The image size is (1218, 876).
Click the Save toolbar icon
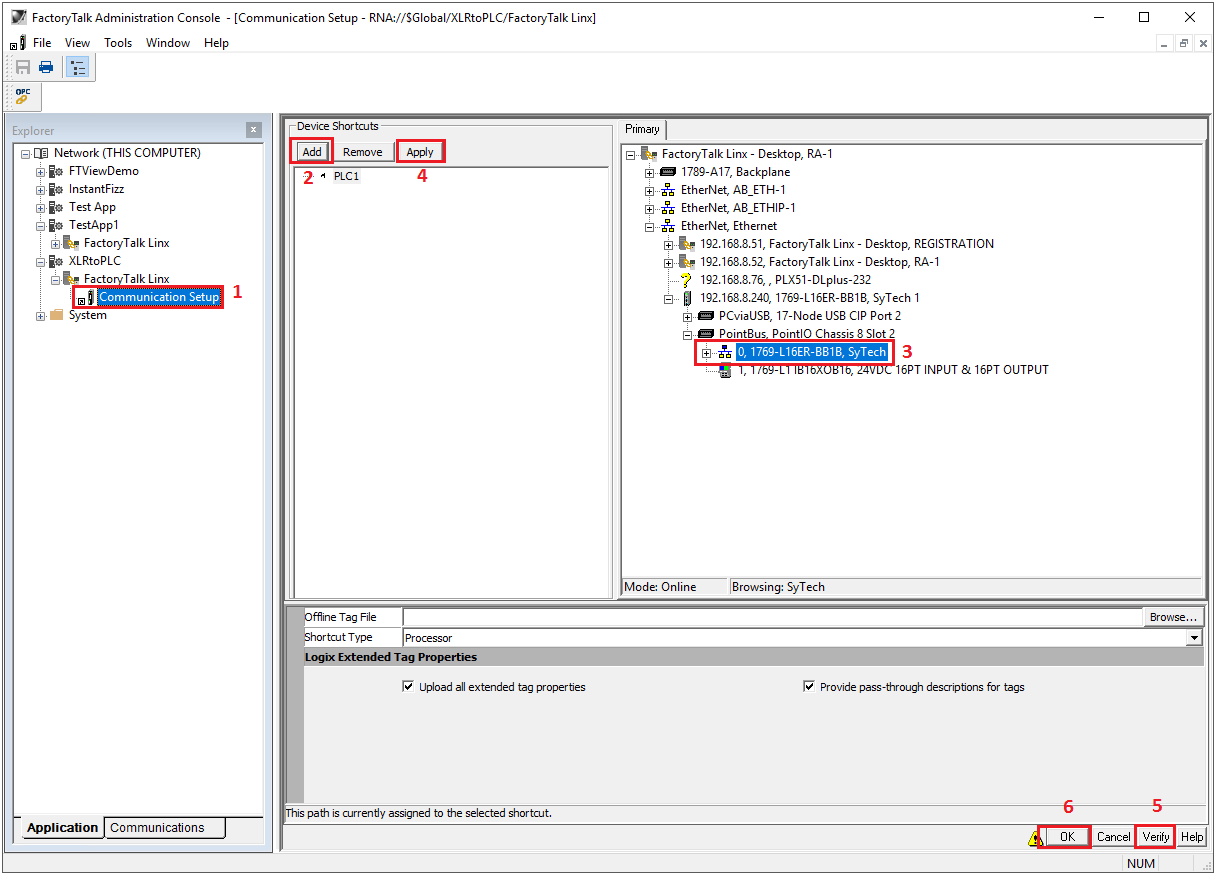[x=23, y=67]
